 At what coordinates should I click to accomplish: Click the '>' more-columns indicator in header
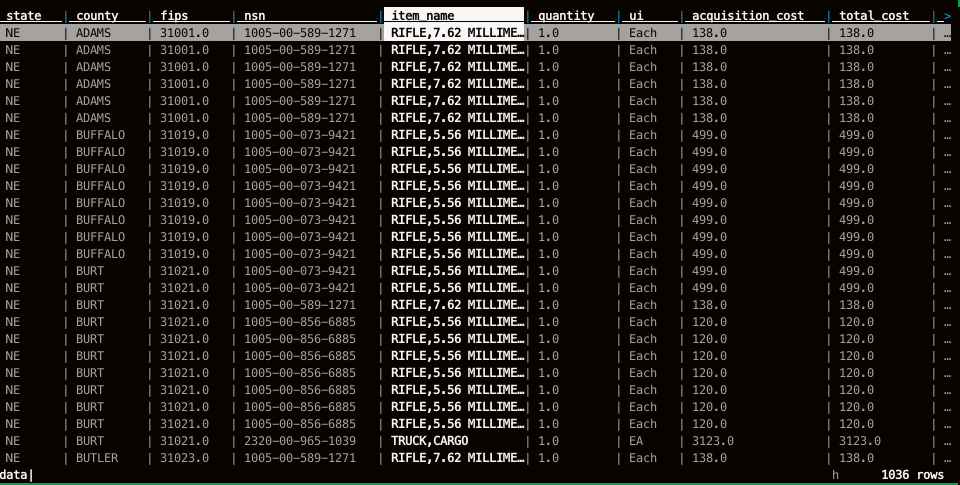click(x=947, y=15)
